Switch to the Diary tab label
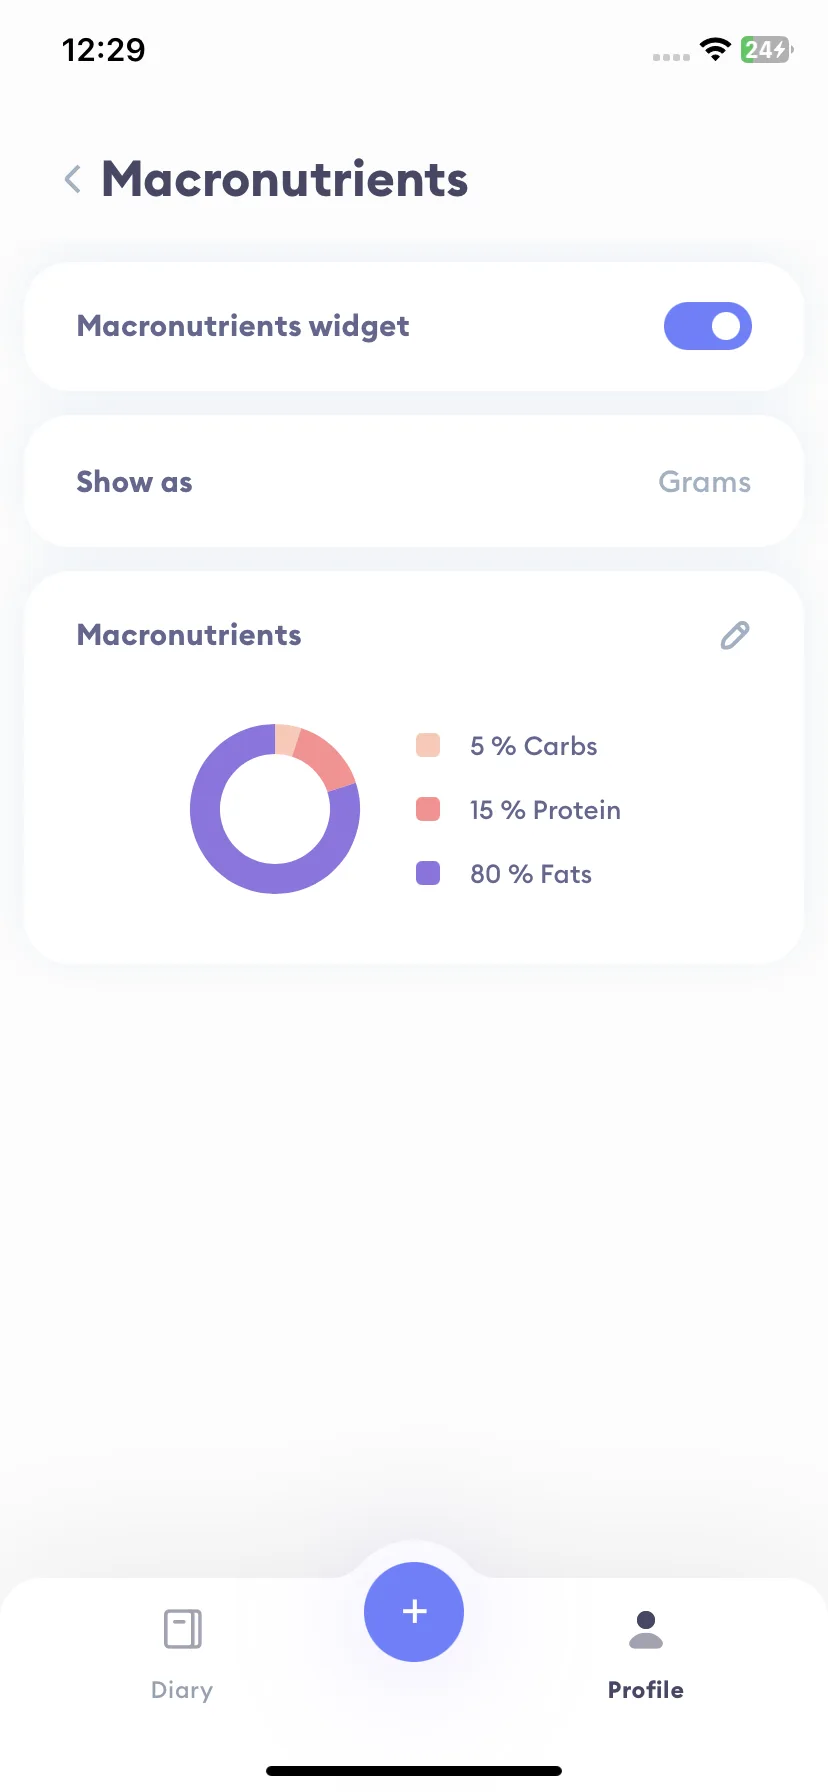Screen dimensions: 828x1792 coord(182,1690)
